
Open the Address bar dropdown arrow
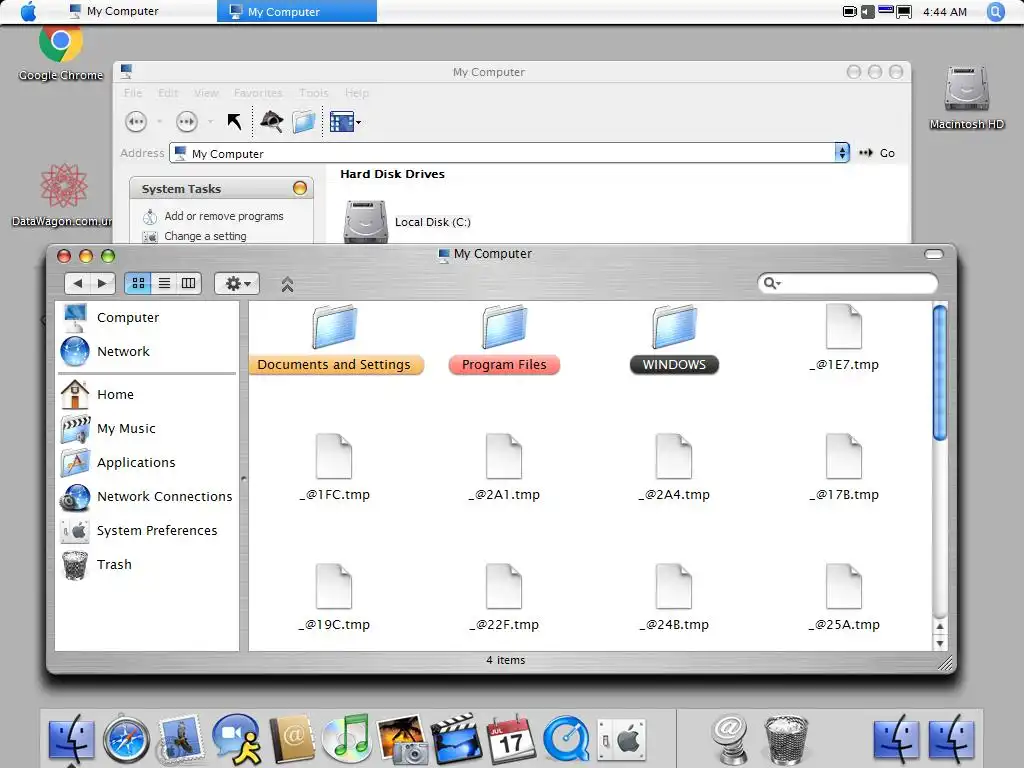pyautogui.click(x=842, y=153)
